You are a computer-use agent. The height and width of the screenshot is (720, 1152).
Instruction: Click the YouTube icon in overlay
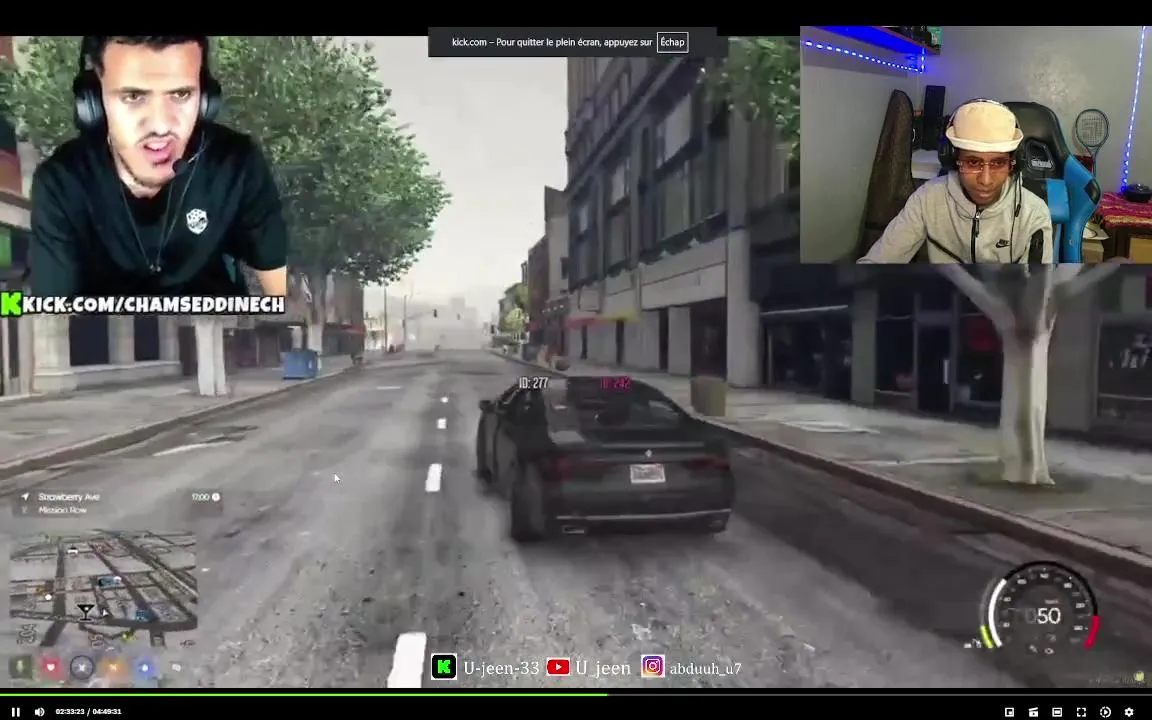click(558, 667)
